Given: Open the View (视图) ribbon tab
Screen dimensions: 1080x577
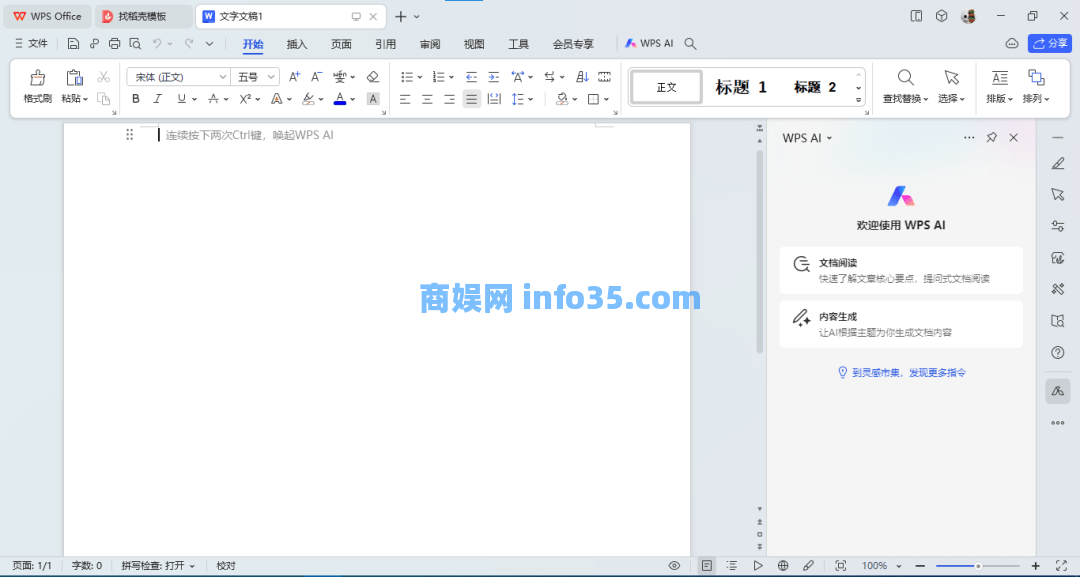Looking at the screenshot, I should point(474,44).
